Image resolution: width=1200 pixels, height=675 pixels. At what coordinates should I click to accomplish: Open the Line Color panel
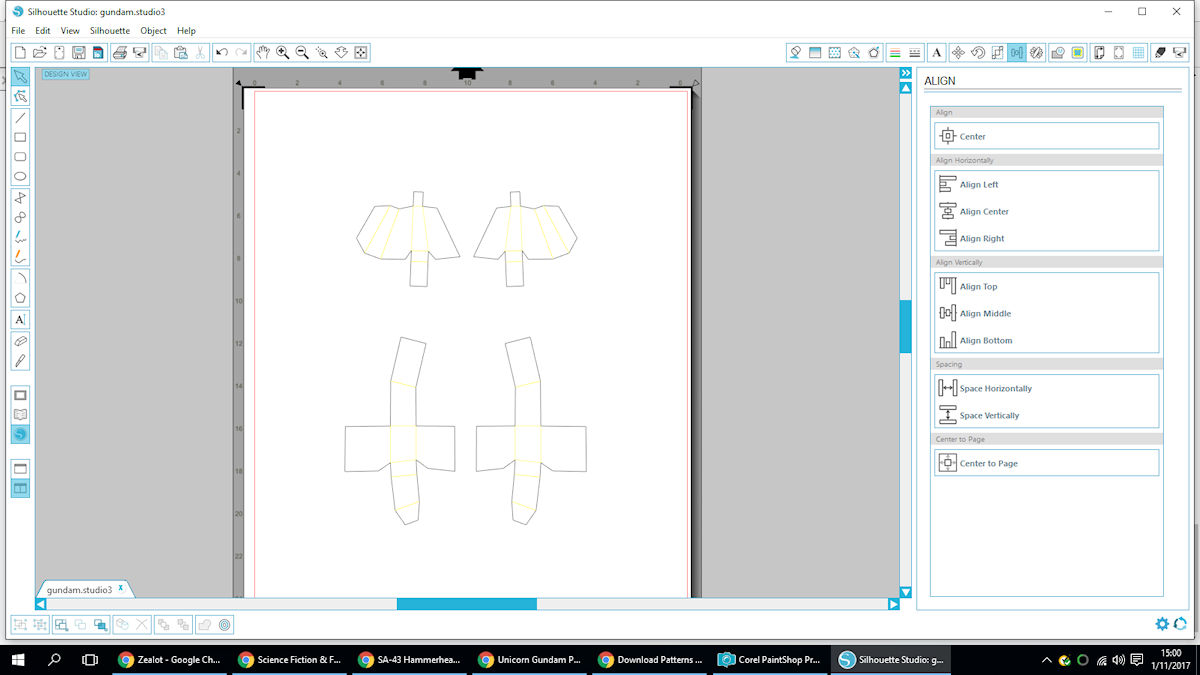pos(894,52)
